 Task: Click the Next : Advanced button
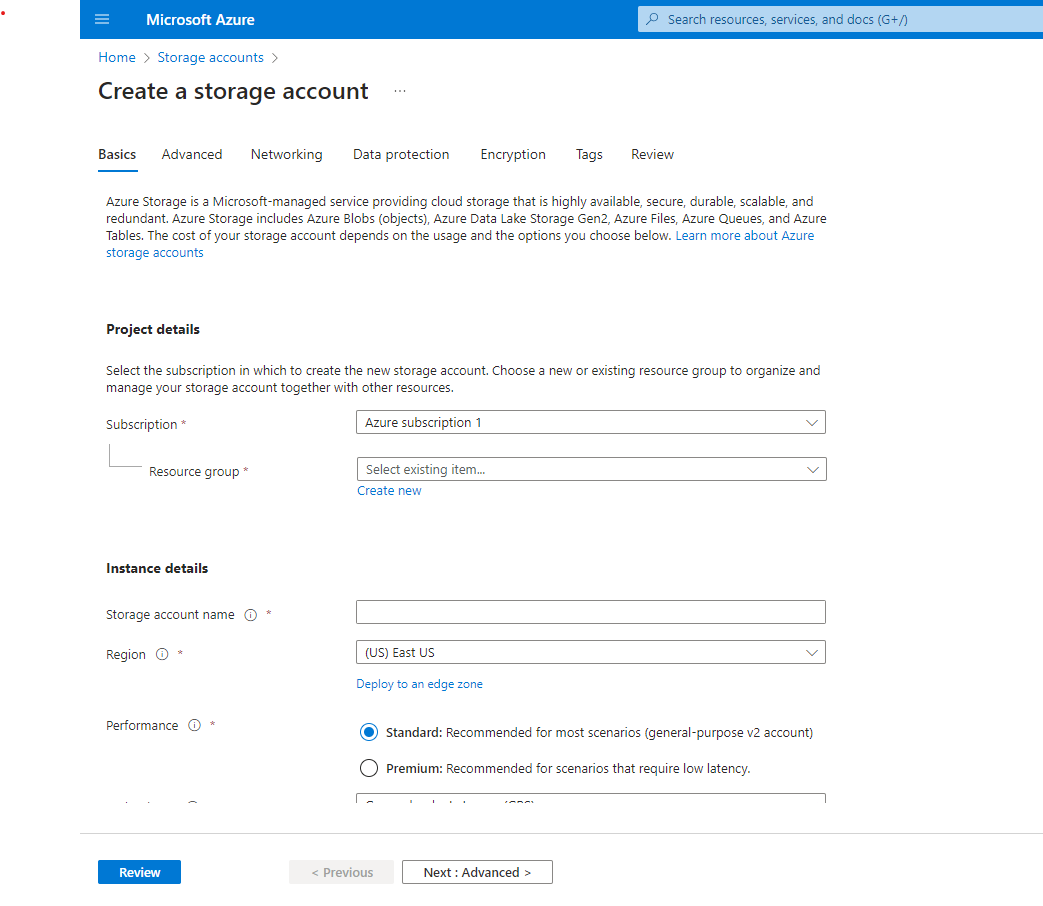click(478, 872)
